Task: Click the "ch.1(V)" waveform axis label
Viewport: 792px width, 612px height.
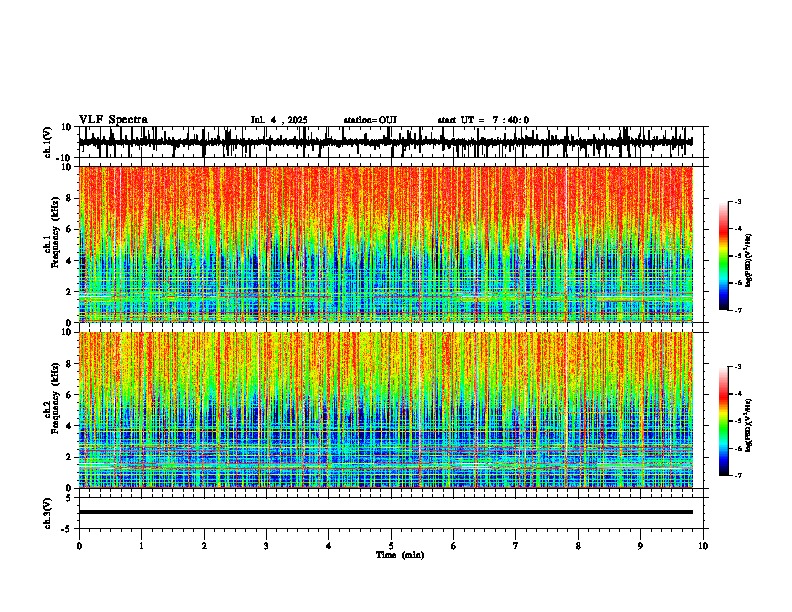Action: point(48,142)
